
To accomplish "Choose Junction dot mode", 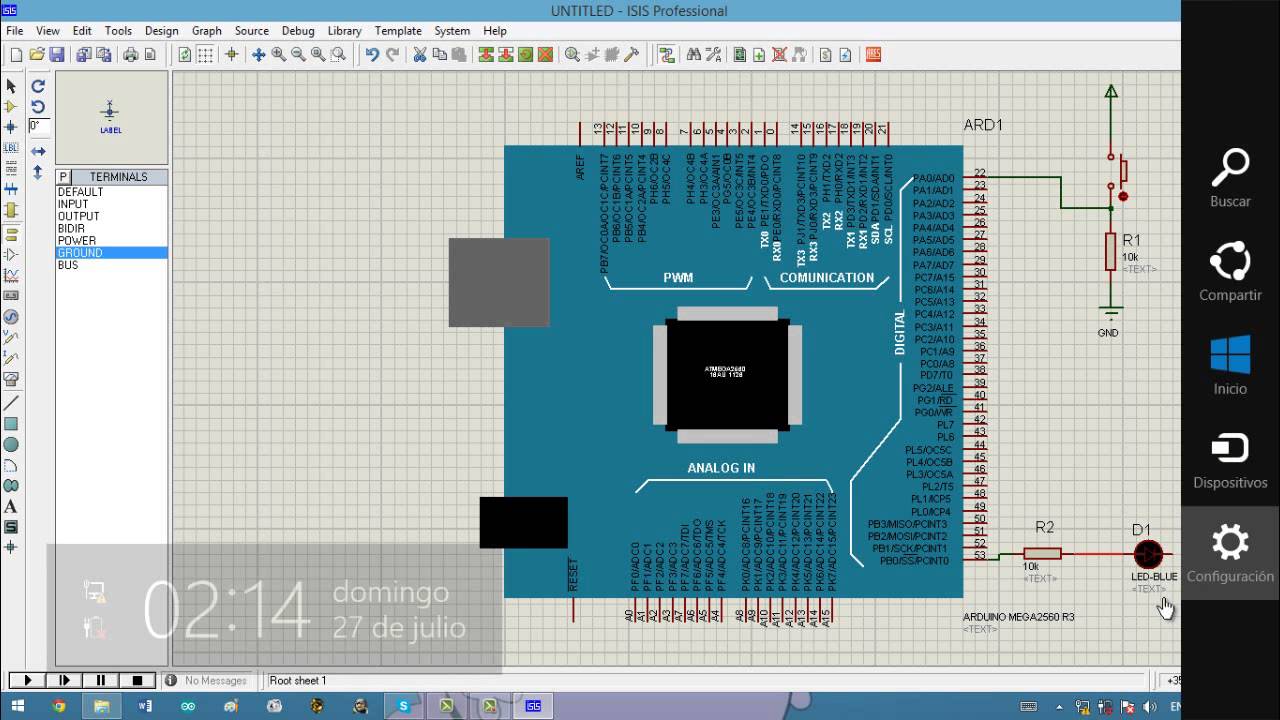I will click(11, 127).
